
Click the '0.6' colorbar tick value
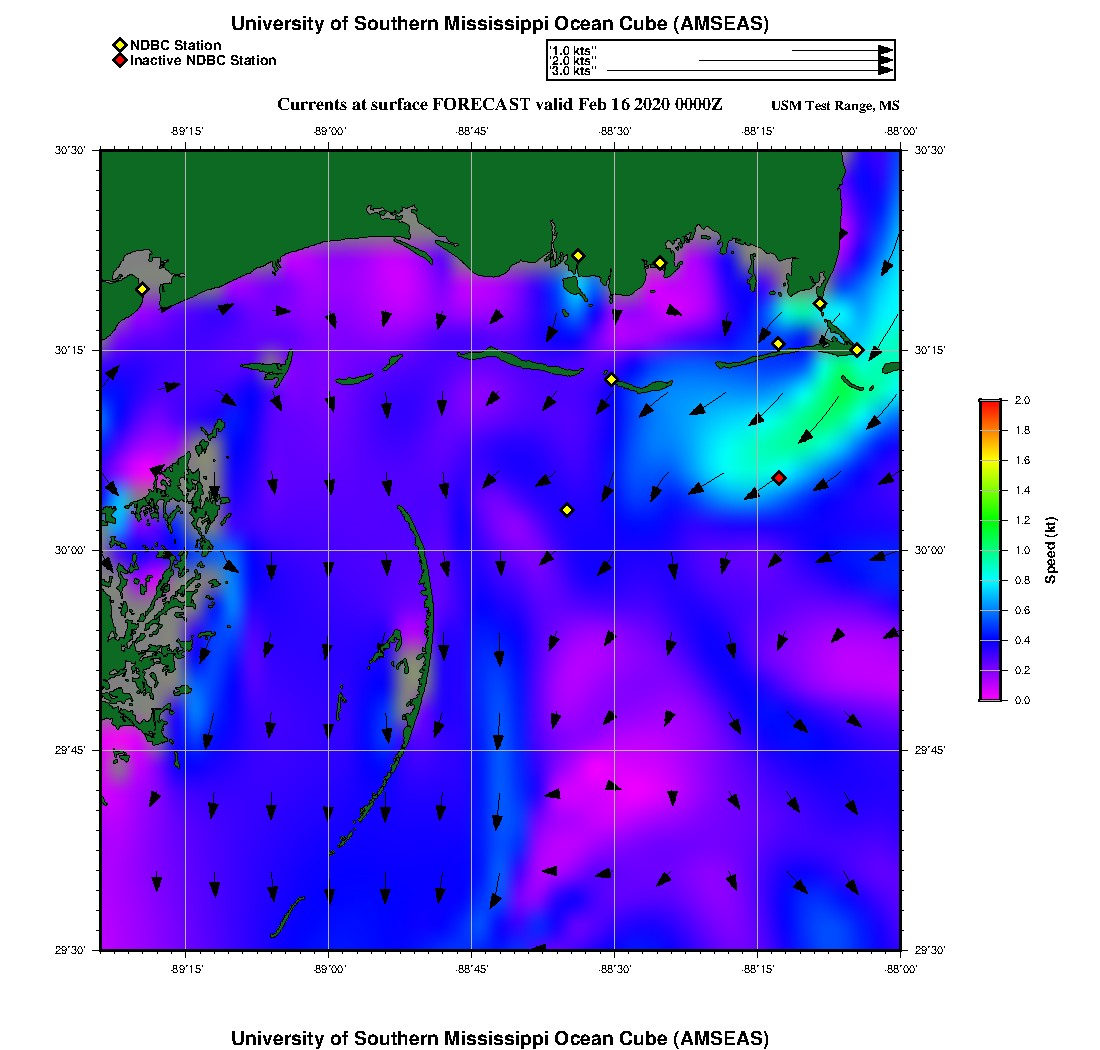point(1022,610)
